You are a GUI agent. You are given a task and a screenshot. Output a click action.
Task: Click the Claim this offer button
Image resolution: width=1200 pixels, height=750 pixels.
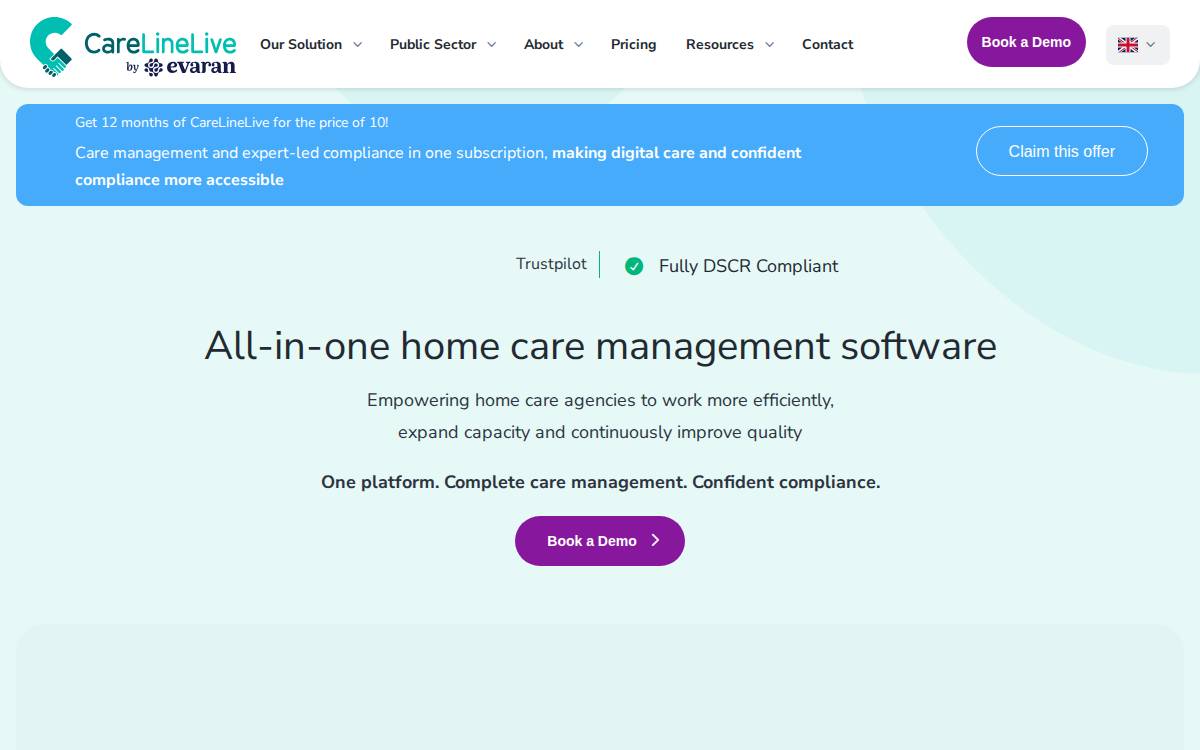tap(1062, 151)
